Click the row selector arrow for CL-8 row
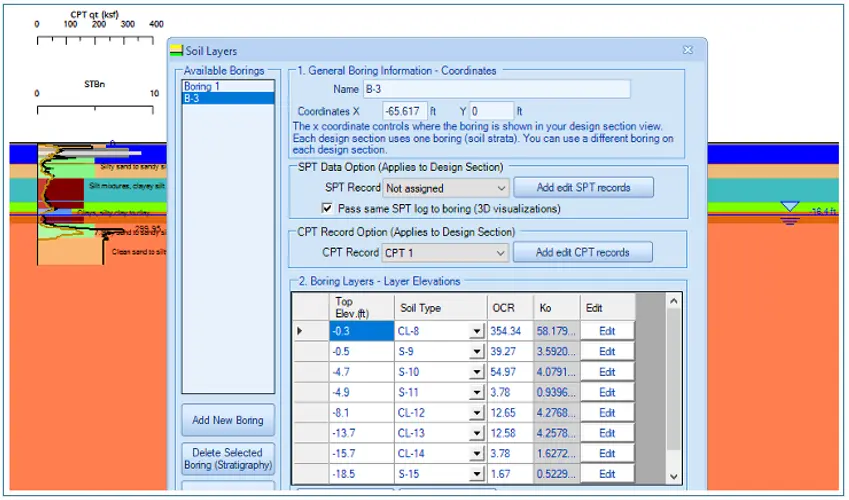Image resolution: width=849 pixels, height=500 pixels. coord(310,331)
